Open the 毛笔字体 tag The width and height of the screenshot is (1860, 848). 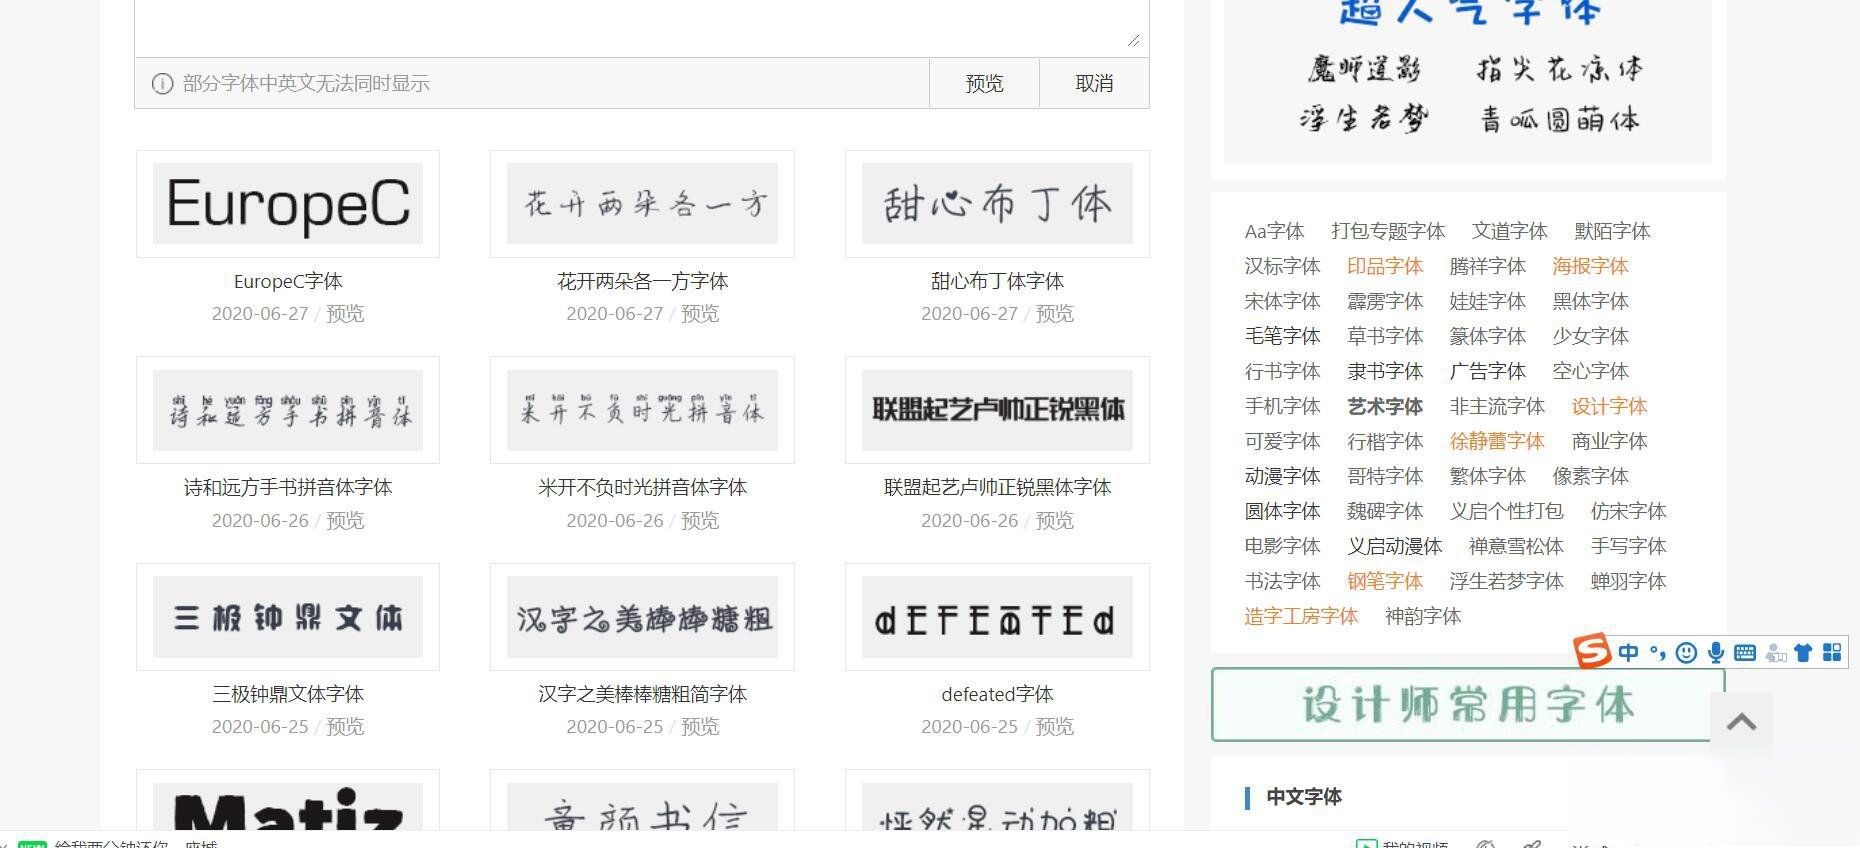(1282, 336)
